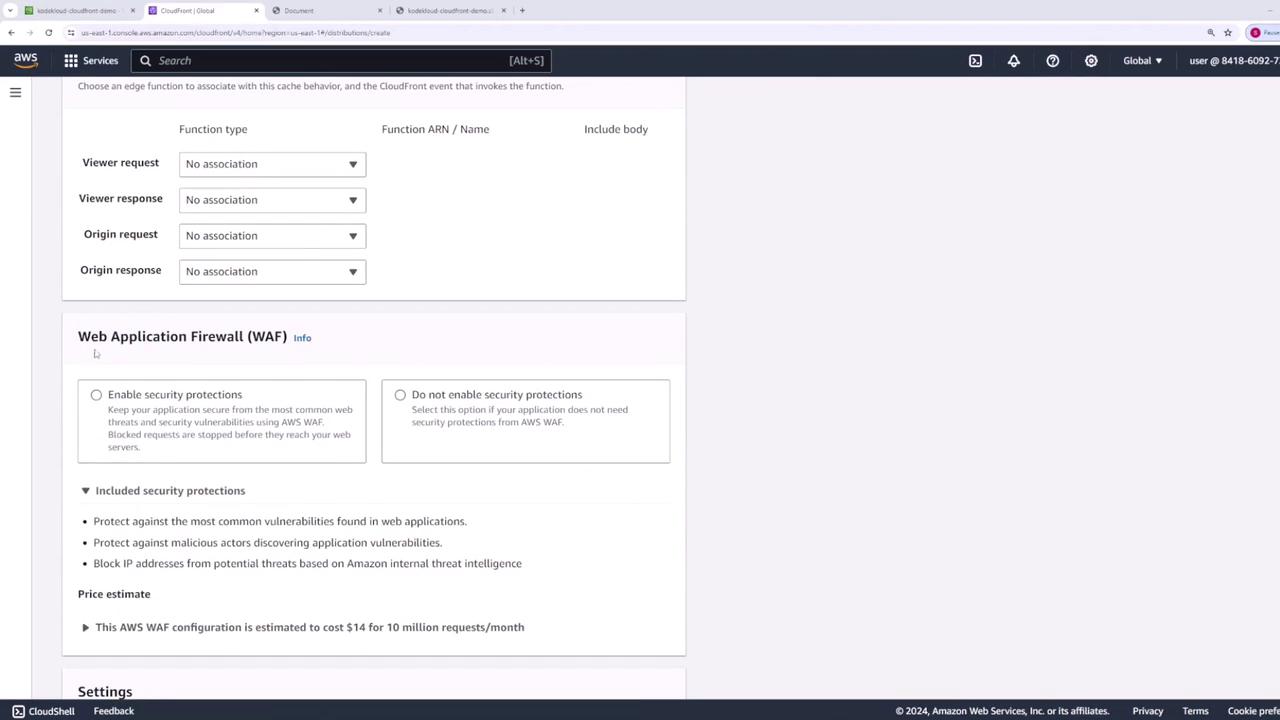Image resolution: width=1280 pixels, height=720 pixels.
Task: Open the Feedback link in footer
Action: pos(114,711)
